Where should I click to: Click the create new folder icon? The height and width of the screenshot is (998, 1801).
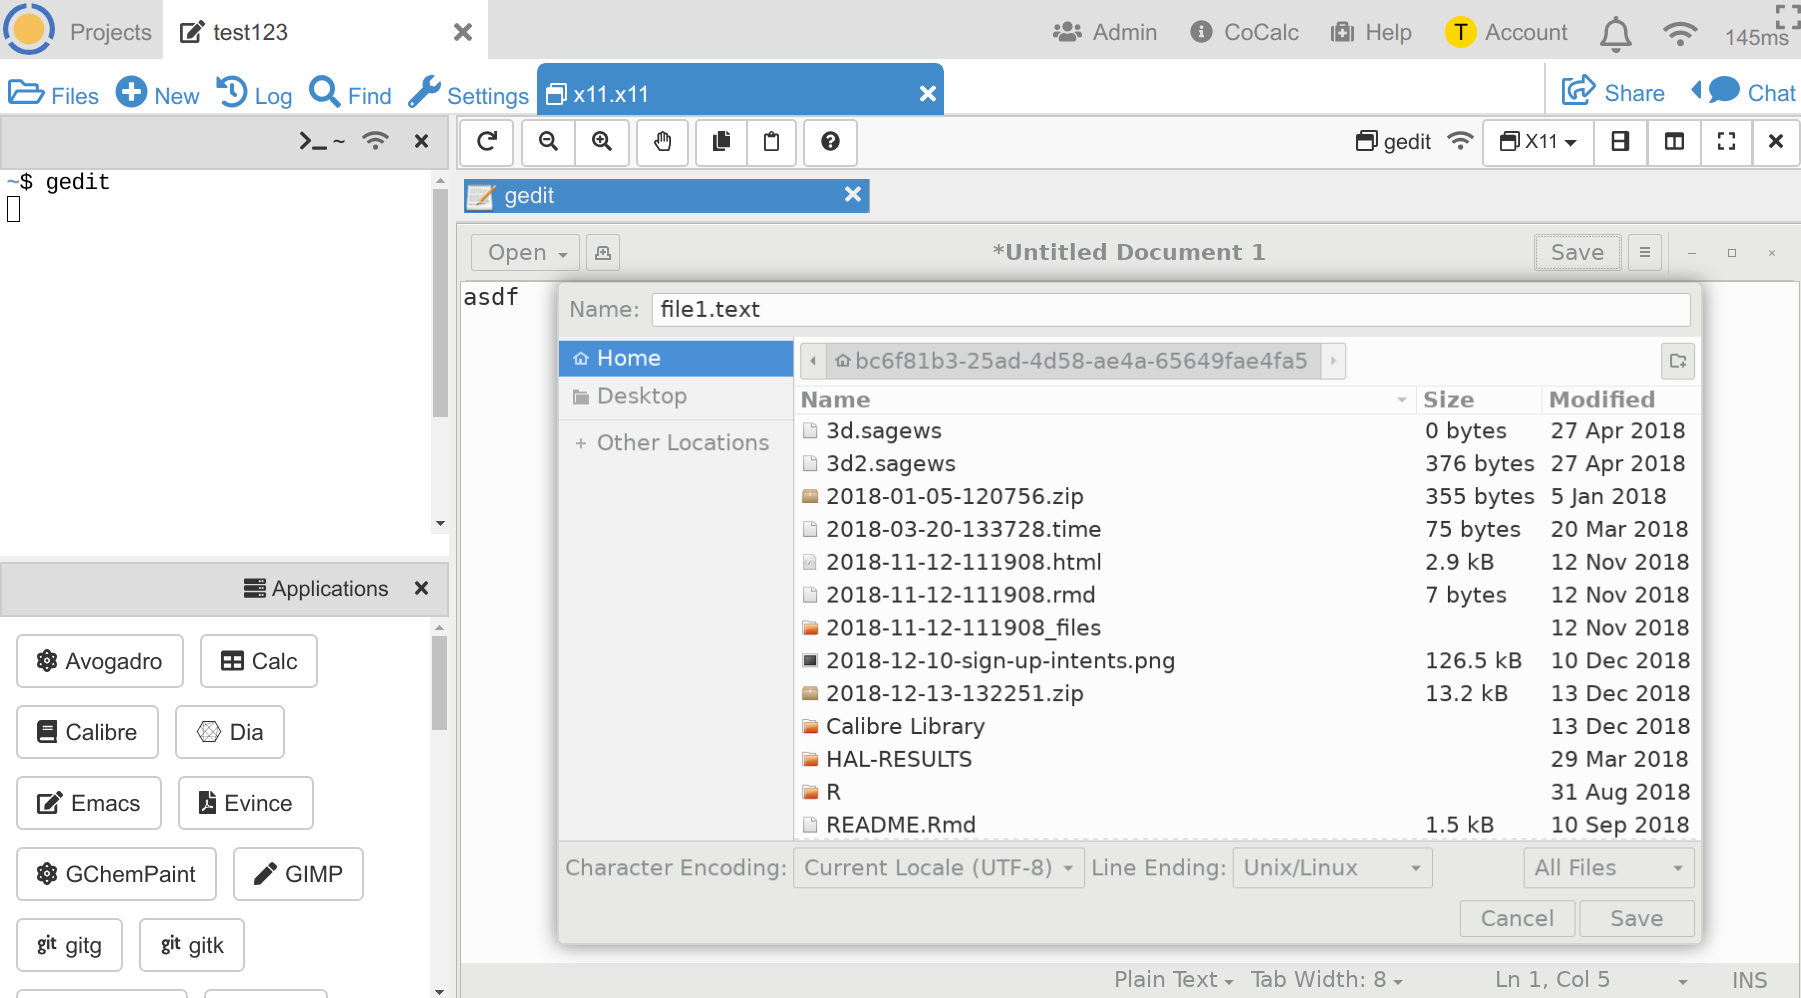(x=1677, y=361)
